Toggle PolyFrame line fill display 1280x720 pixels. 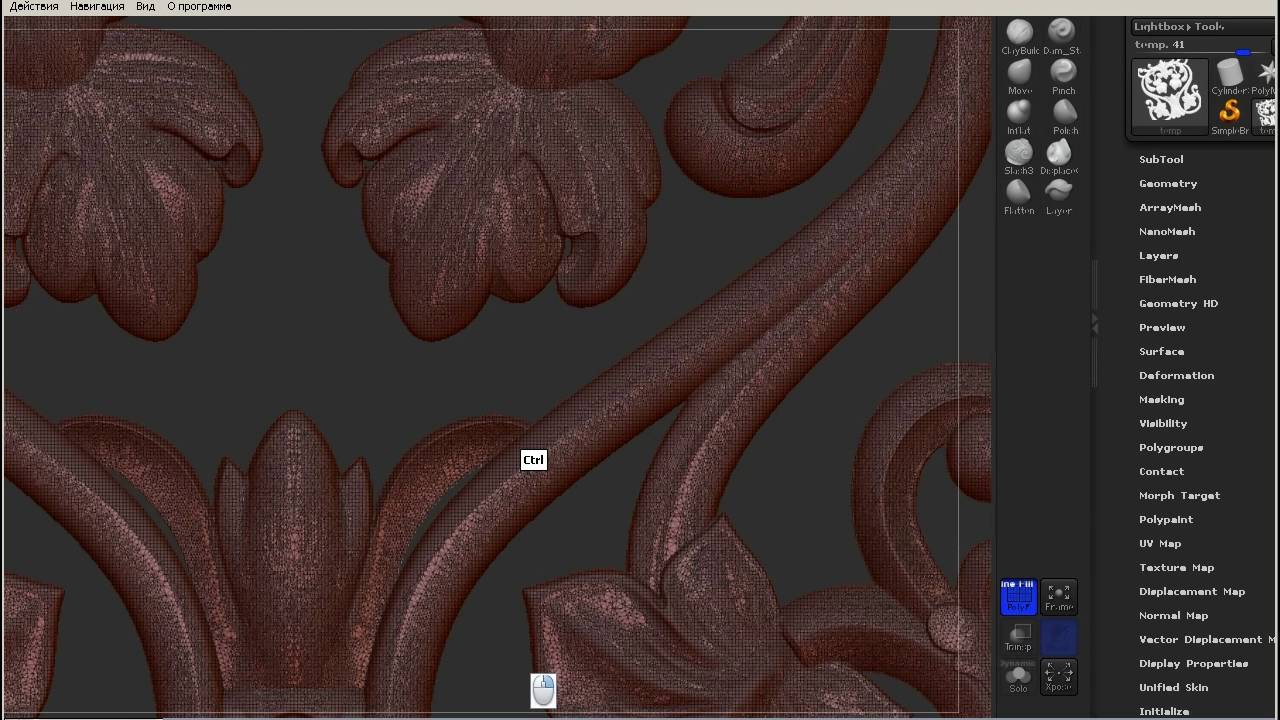click(1018, 596)
